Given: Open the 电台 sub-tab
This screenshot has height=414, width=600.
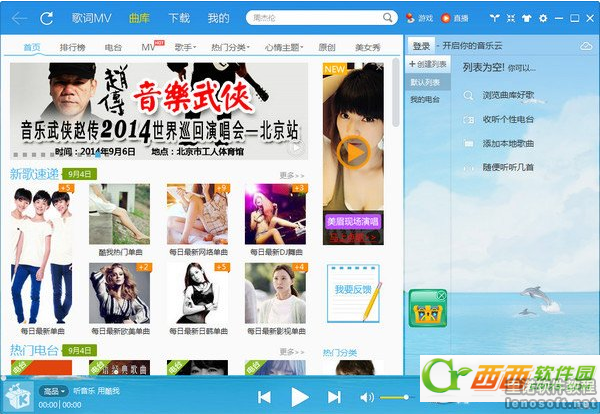Looking at the screenshot, I should [x=113, y=47].
